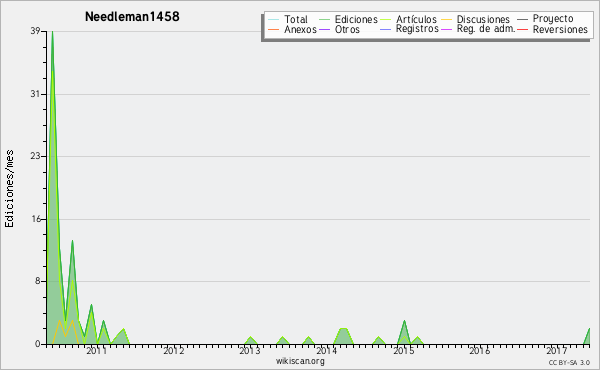This screenshot has width=600, height=370.
Task: Click the CC BY-SA 3.0 license text
Action: point(569,362)
